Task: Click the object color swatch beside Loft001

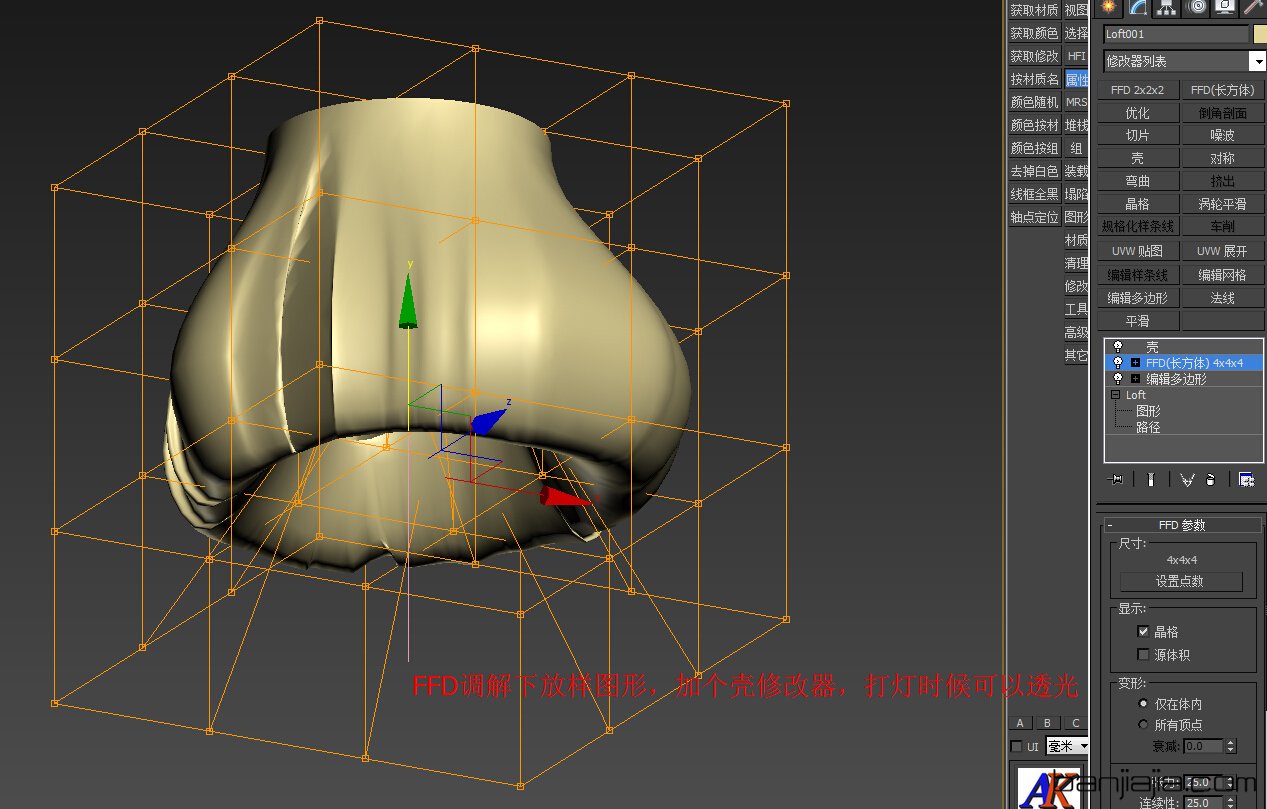Action: click(x=1258, y=33)
